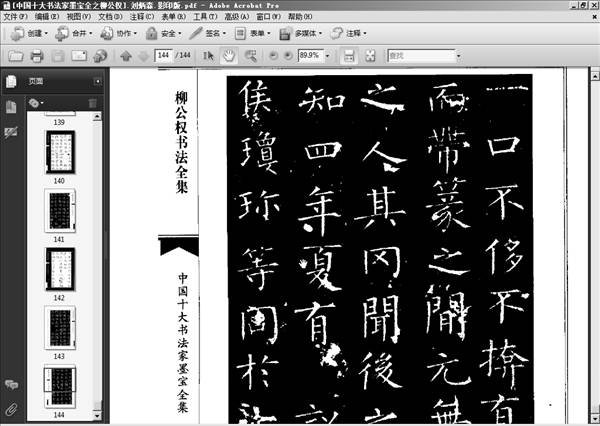Select page thumbnail 141
Viewport: 600px width, 426px height.
60,211
